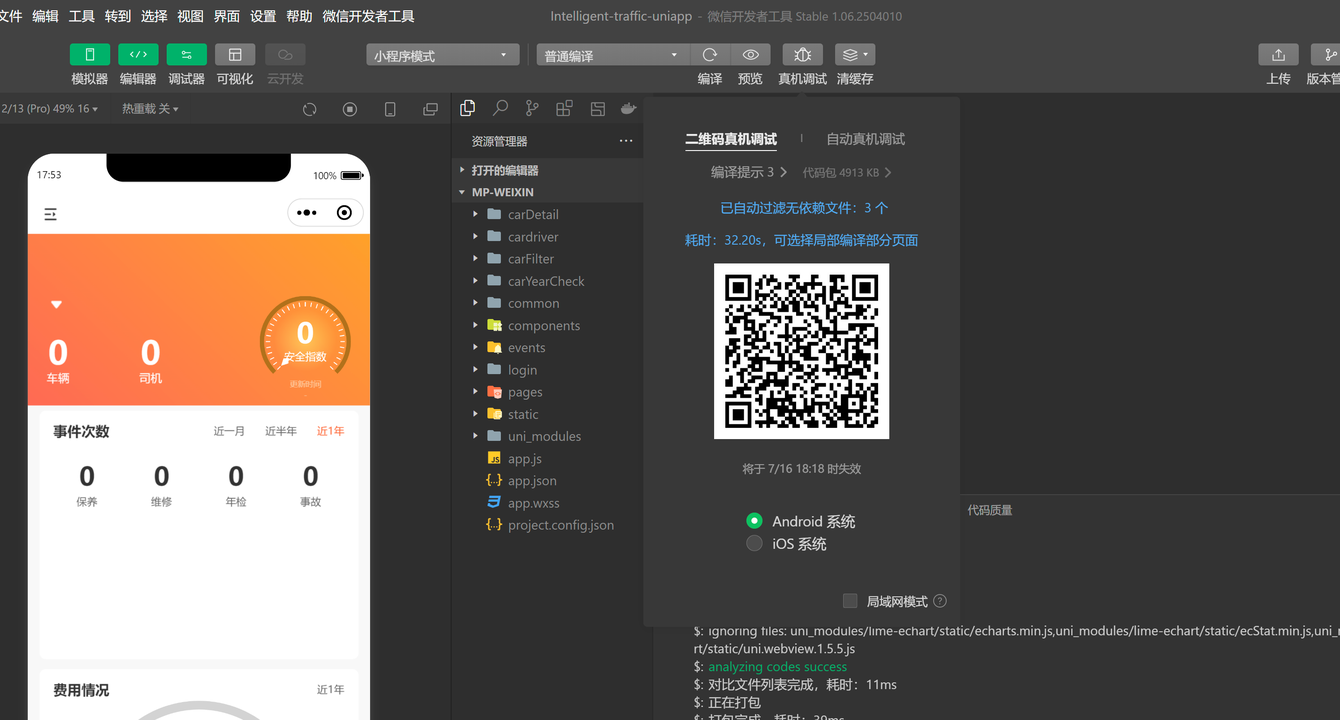Select the 事件次数 近1年 filter in miniprogram
This screenshot has height=720, width=1340.
pyautogui.click(x=331, y=431)
